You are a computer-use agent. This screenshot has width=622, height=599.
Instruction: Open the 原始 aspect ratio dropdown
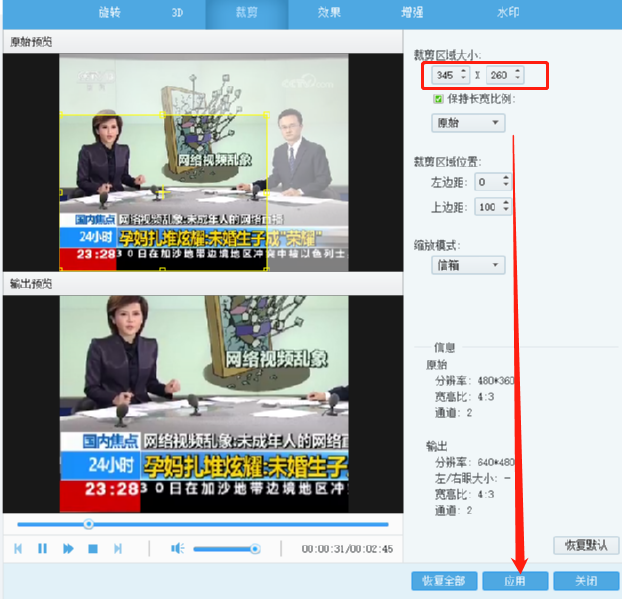point(468,123)
